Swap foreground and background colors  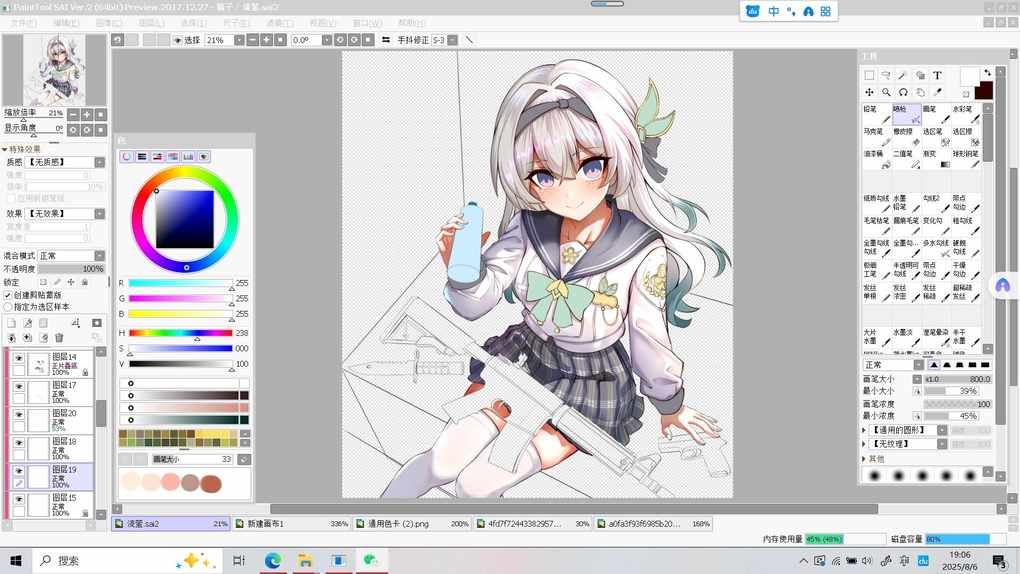(987, 72)
